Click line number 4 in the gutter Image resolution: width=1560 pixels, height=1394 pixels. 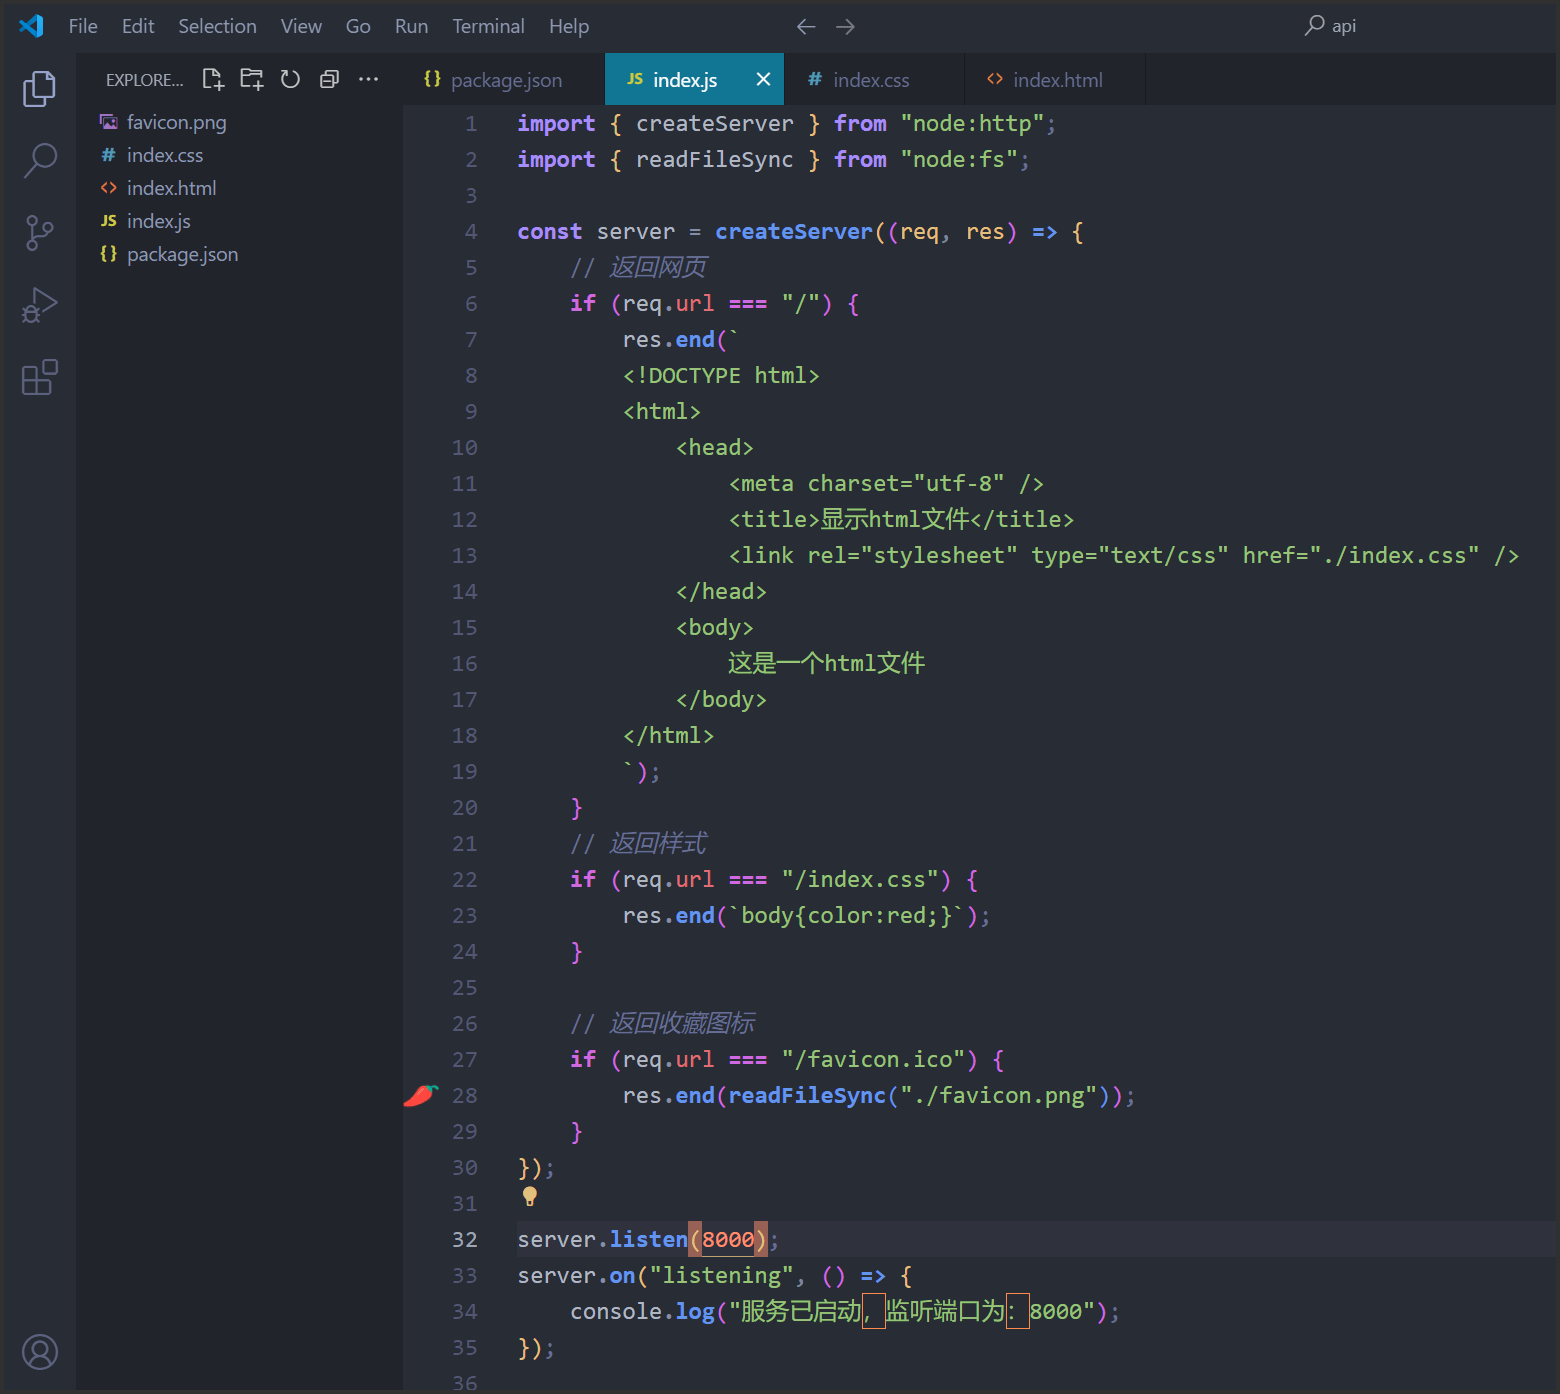(x=471, y=231)
